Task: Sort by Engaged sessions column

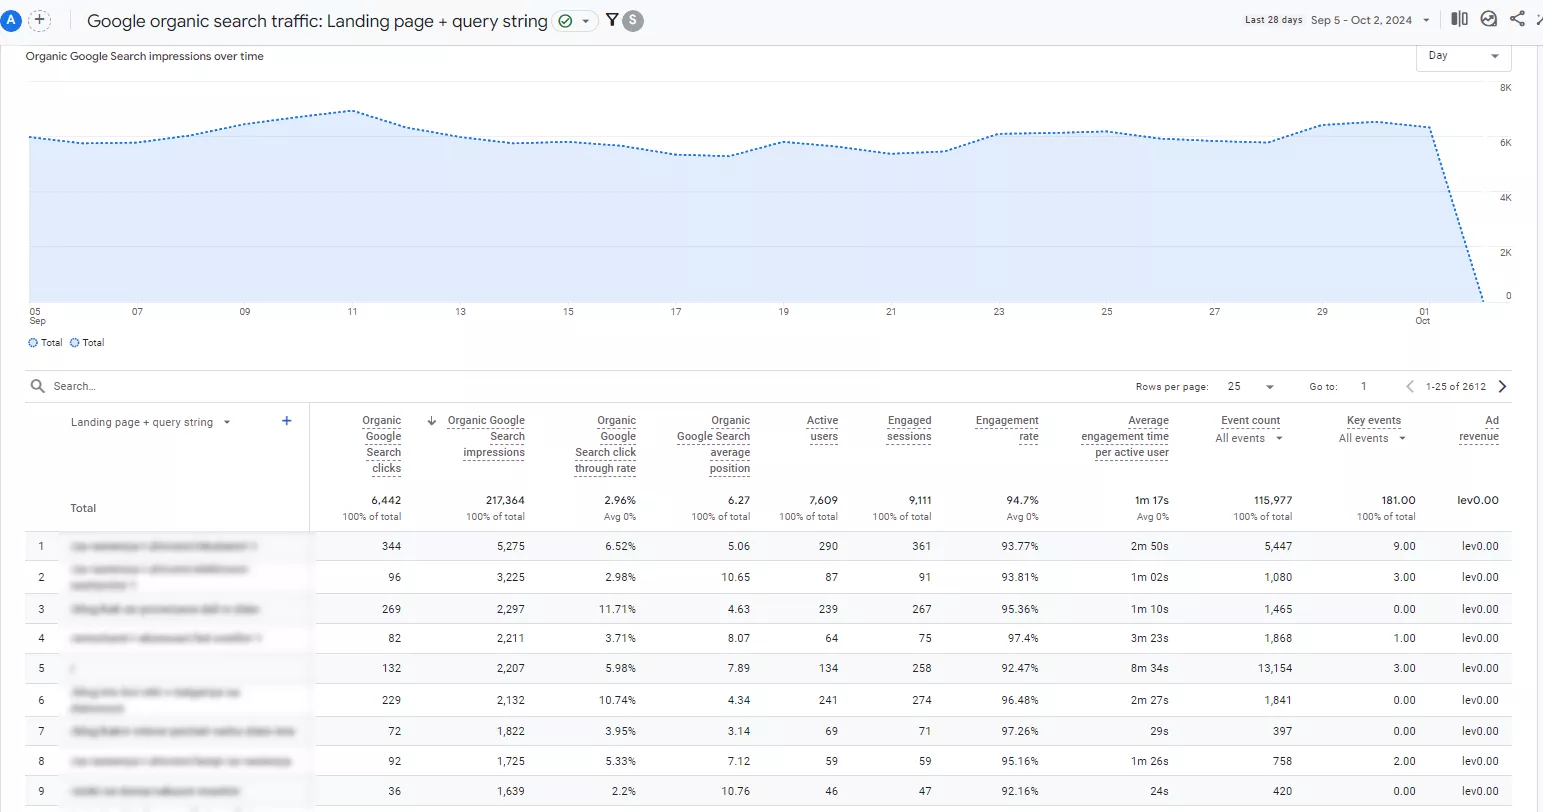Action: pos(909,428)
